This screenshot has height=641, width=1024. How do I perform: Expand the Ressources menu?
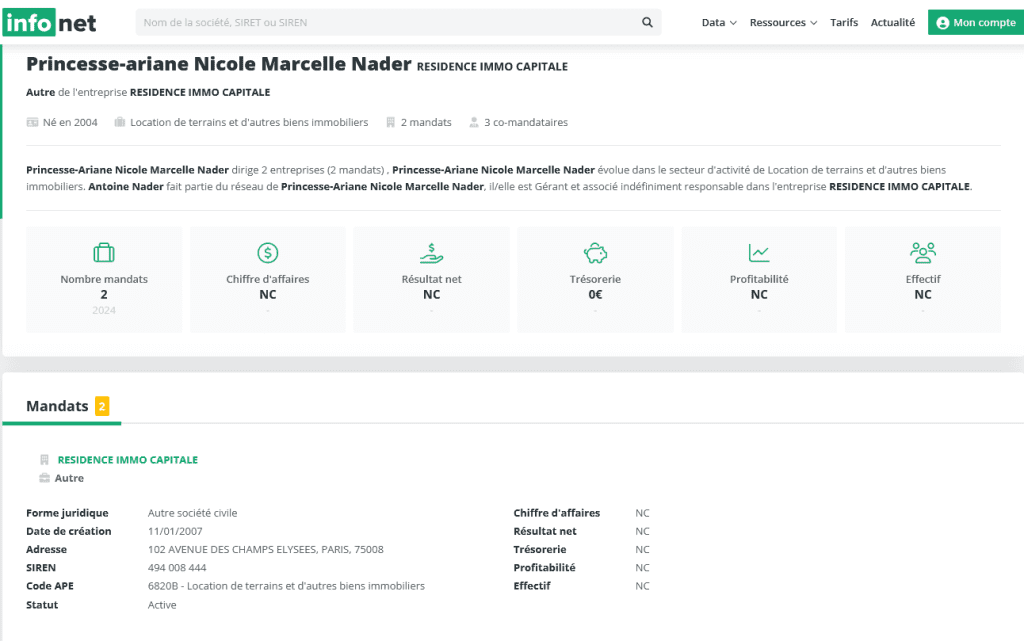tap(783, 22)
